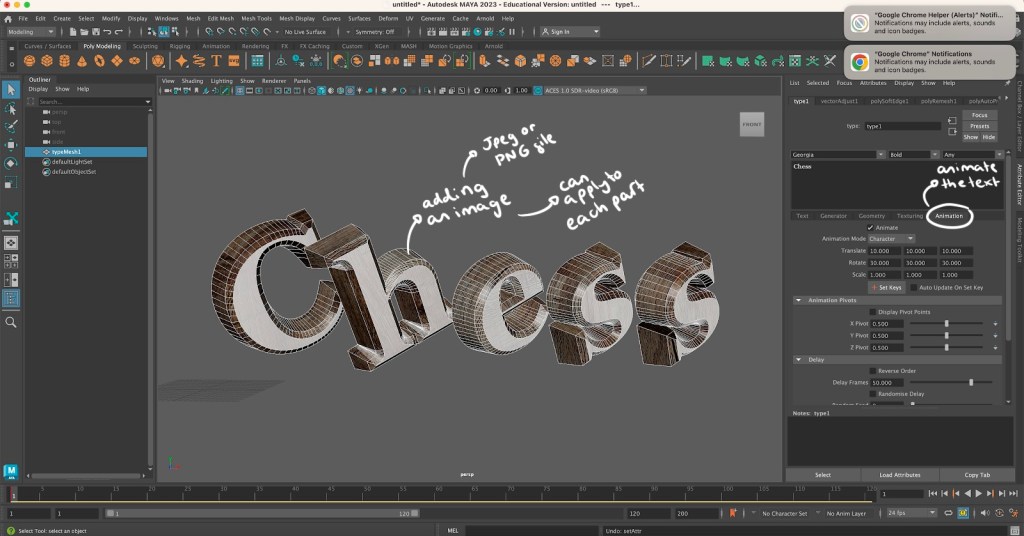Open the Mesh Tools menu
The width and height of the screenshot is (1024, 536).
tap(256, 18)
